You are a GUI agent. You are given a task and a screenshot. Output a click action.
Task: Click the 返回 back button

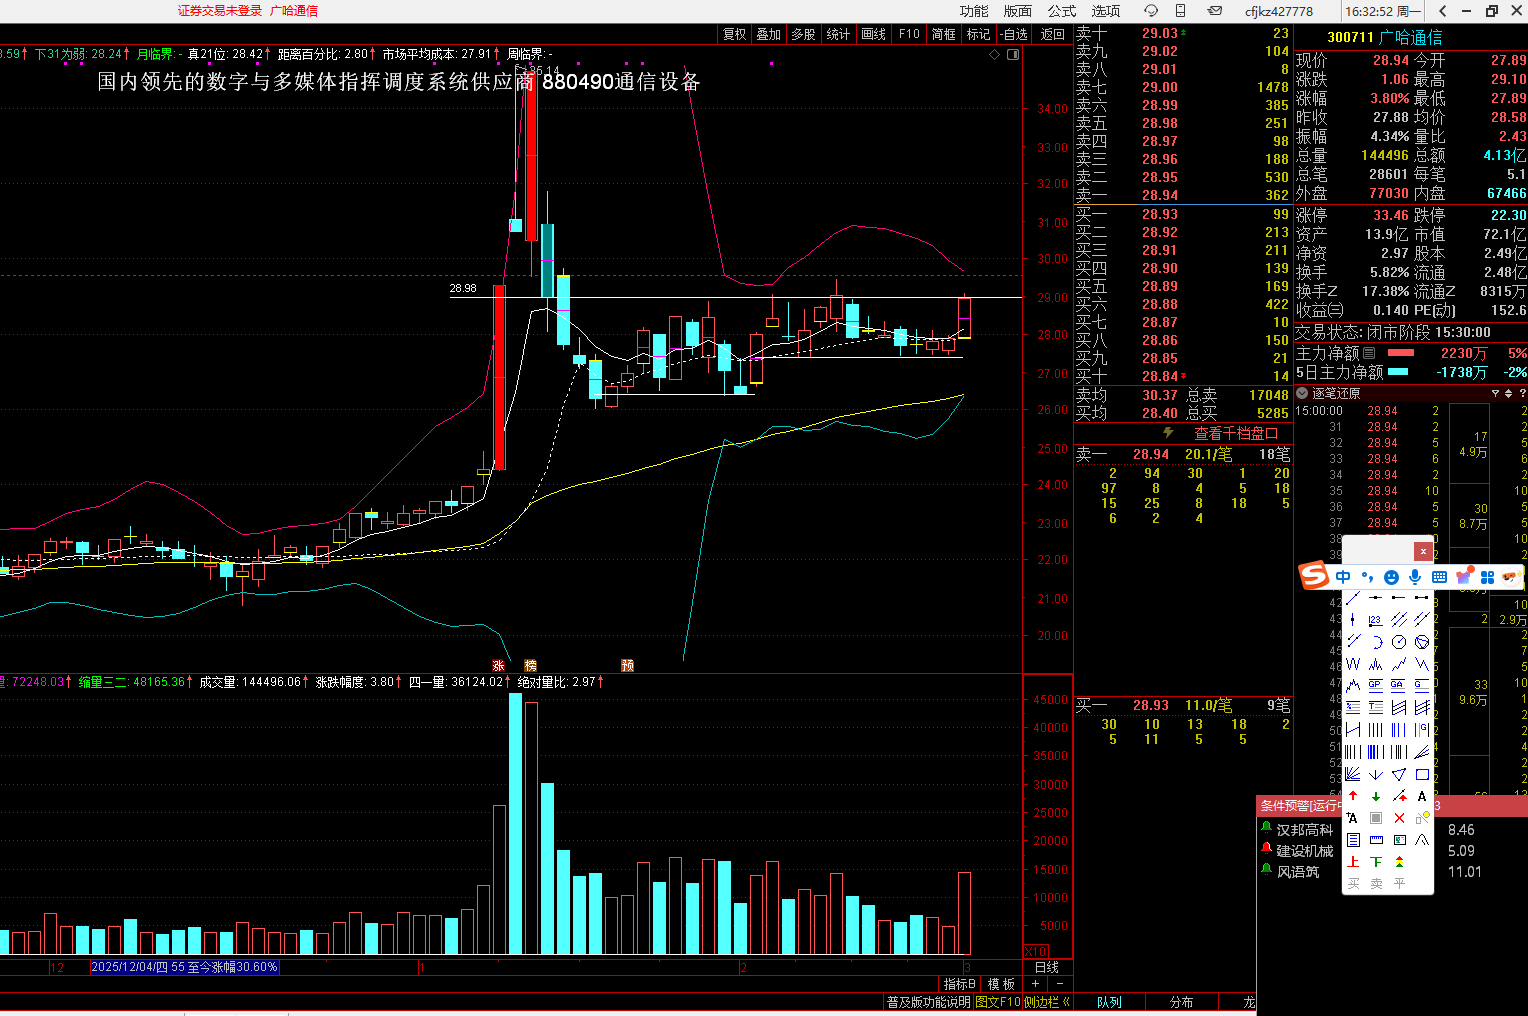click(1053, 34)
